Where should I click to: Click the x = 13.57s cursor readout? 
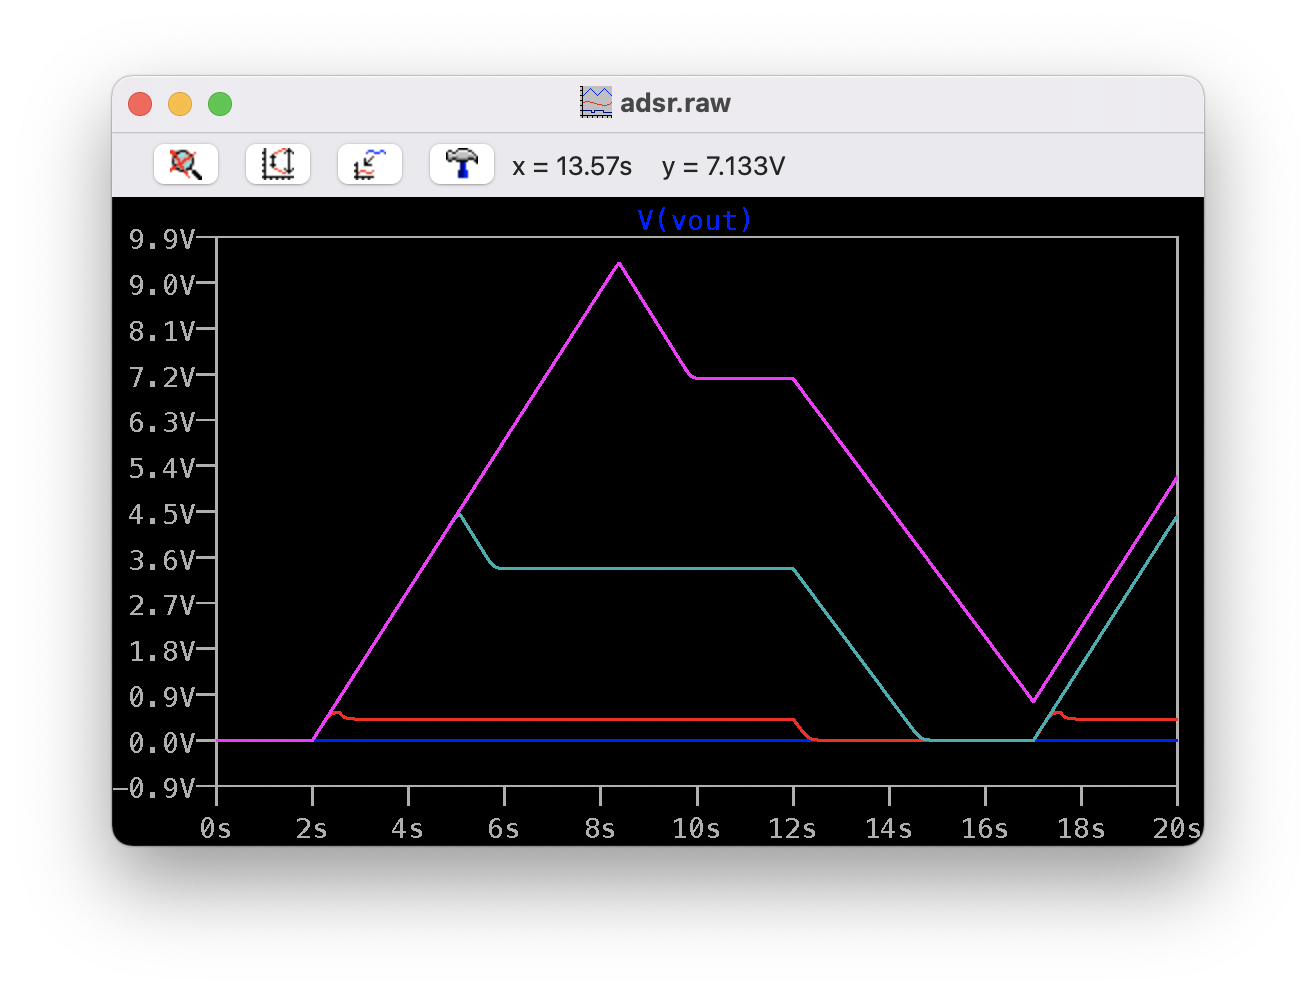coord(572,166)
